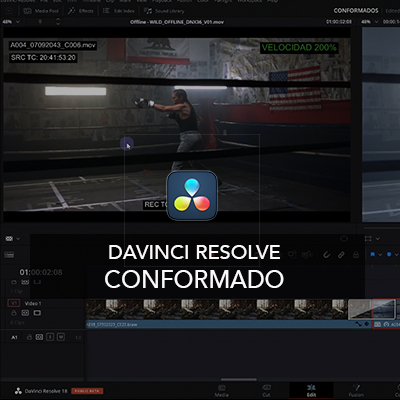Click the offline reference viewer image
Viewport: 400px width, 400px height.
click(x=177, y=125)
